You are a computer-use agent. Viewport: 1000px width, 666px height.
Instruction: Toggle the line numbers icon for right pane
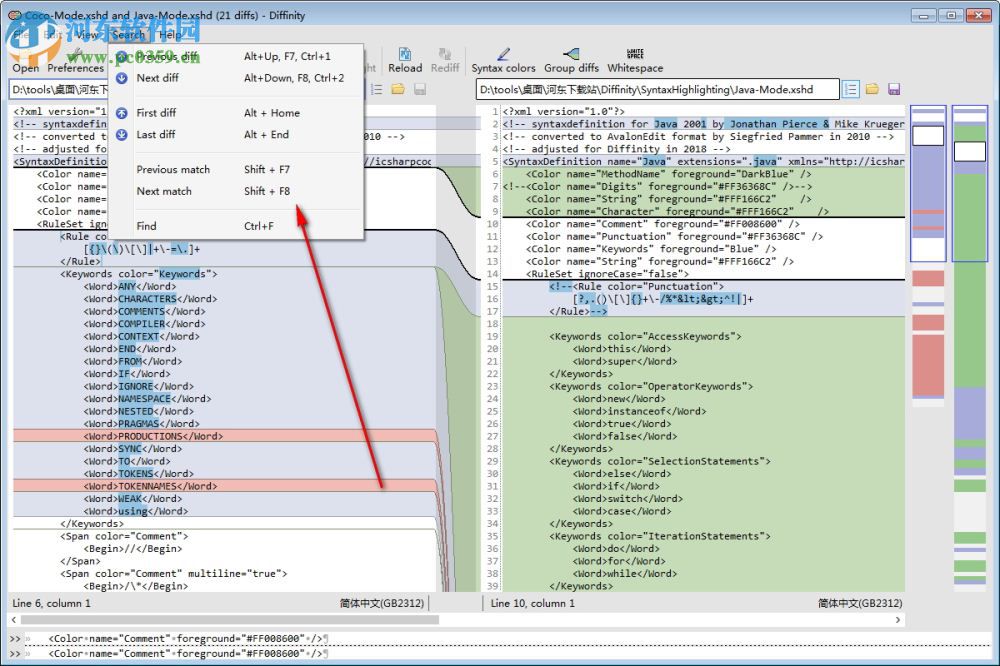(x=850, y=90)
